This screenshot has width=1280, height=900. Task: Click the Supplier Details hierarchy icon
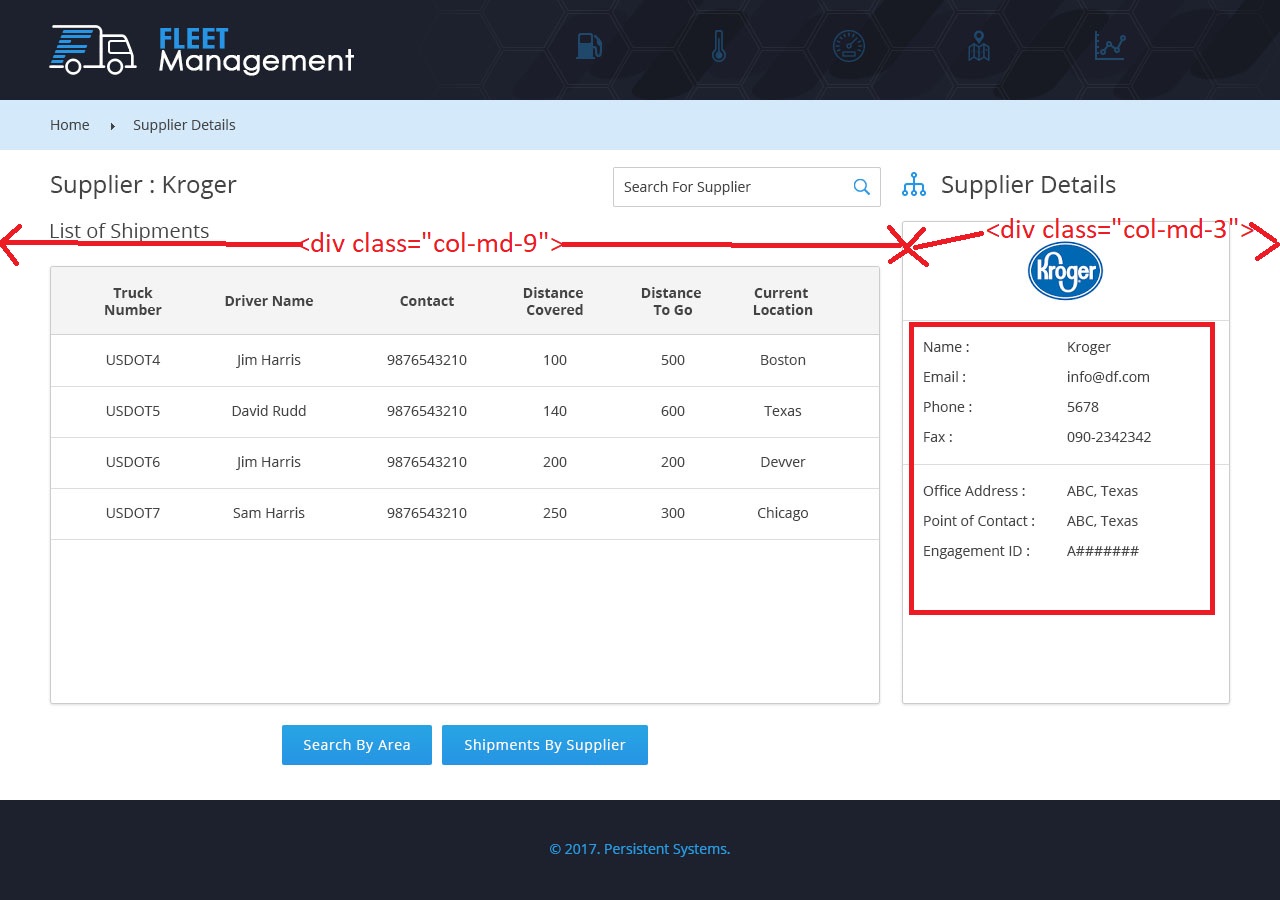tap(914, 185)
